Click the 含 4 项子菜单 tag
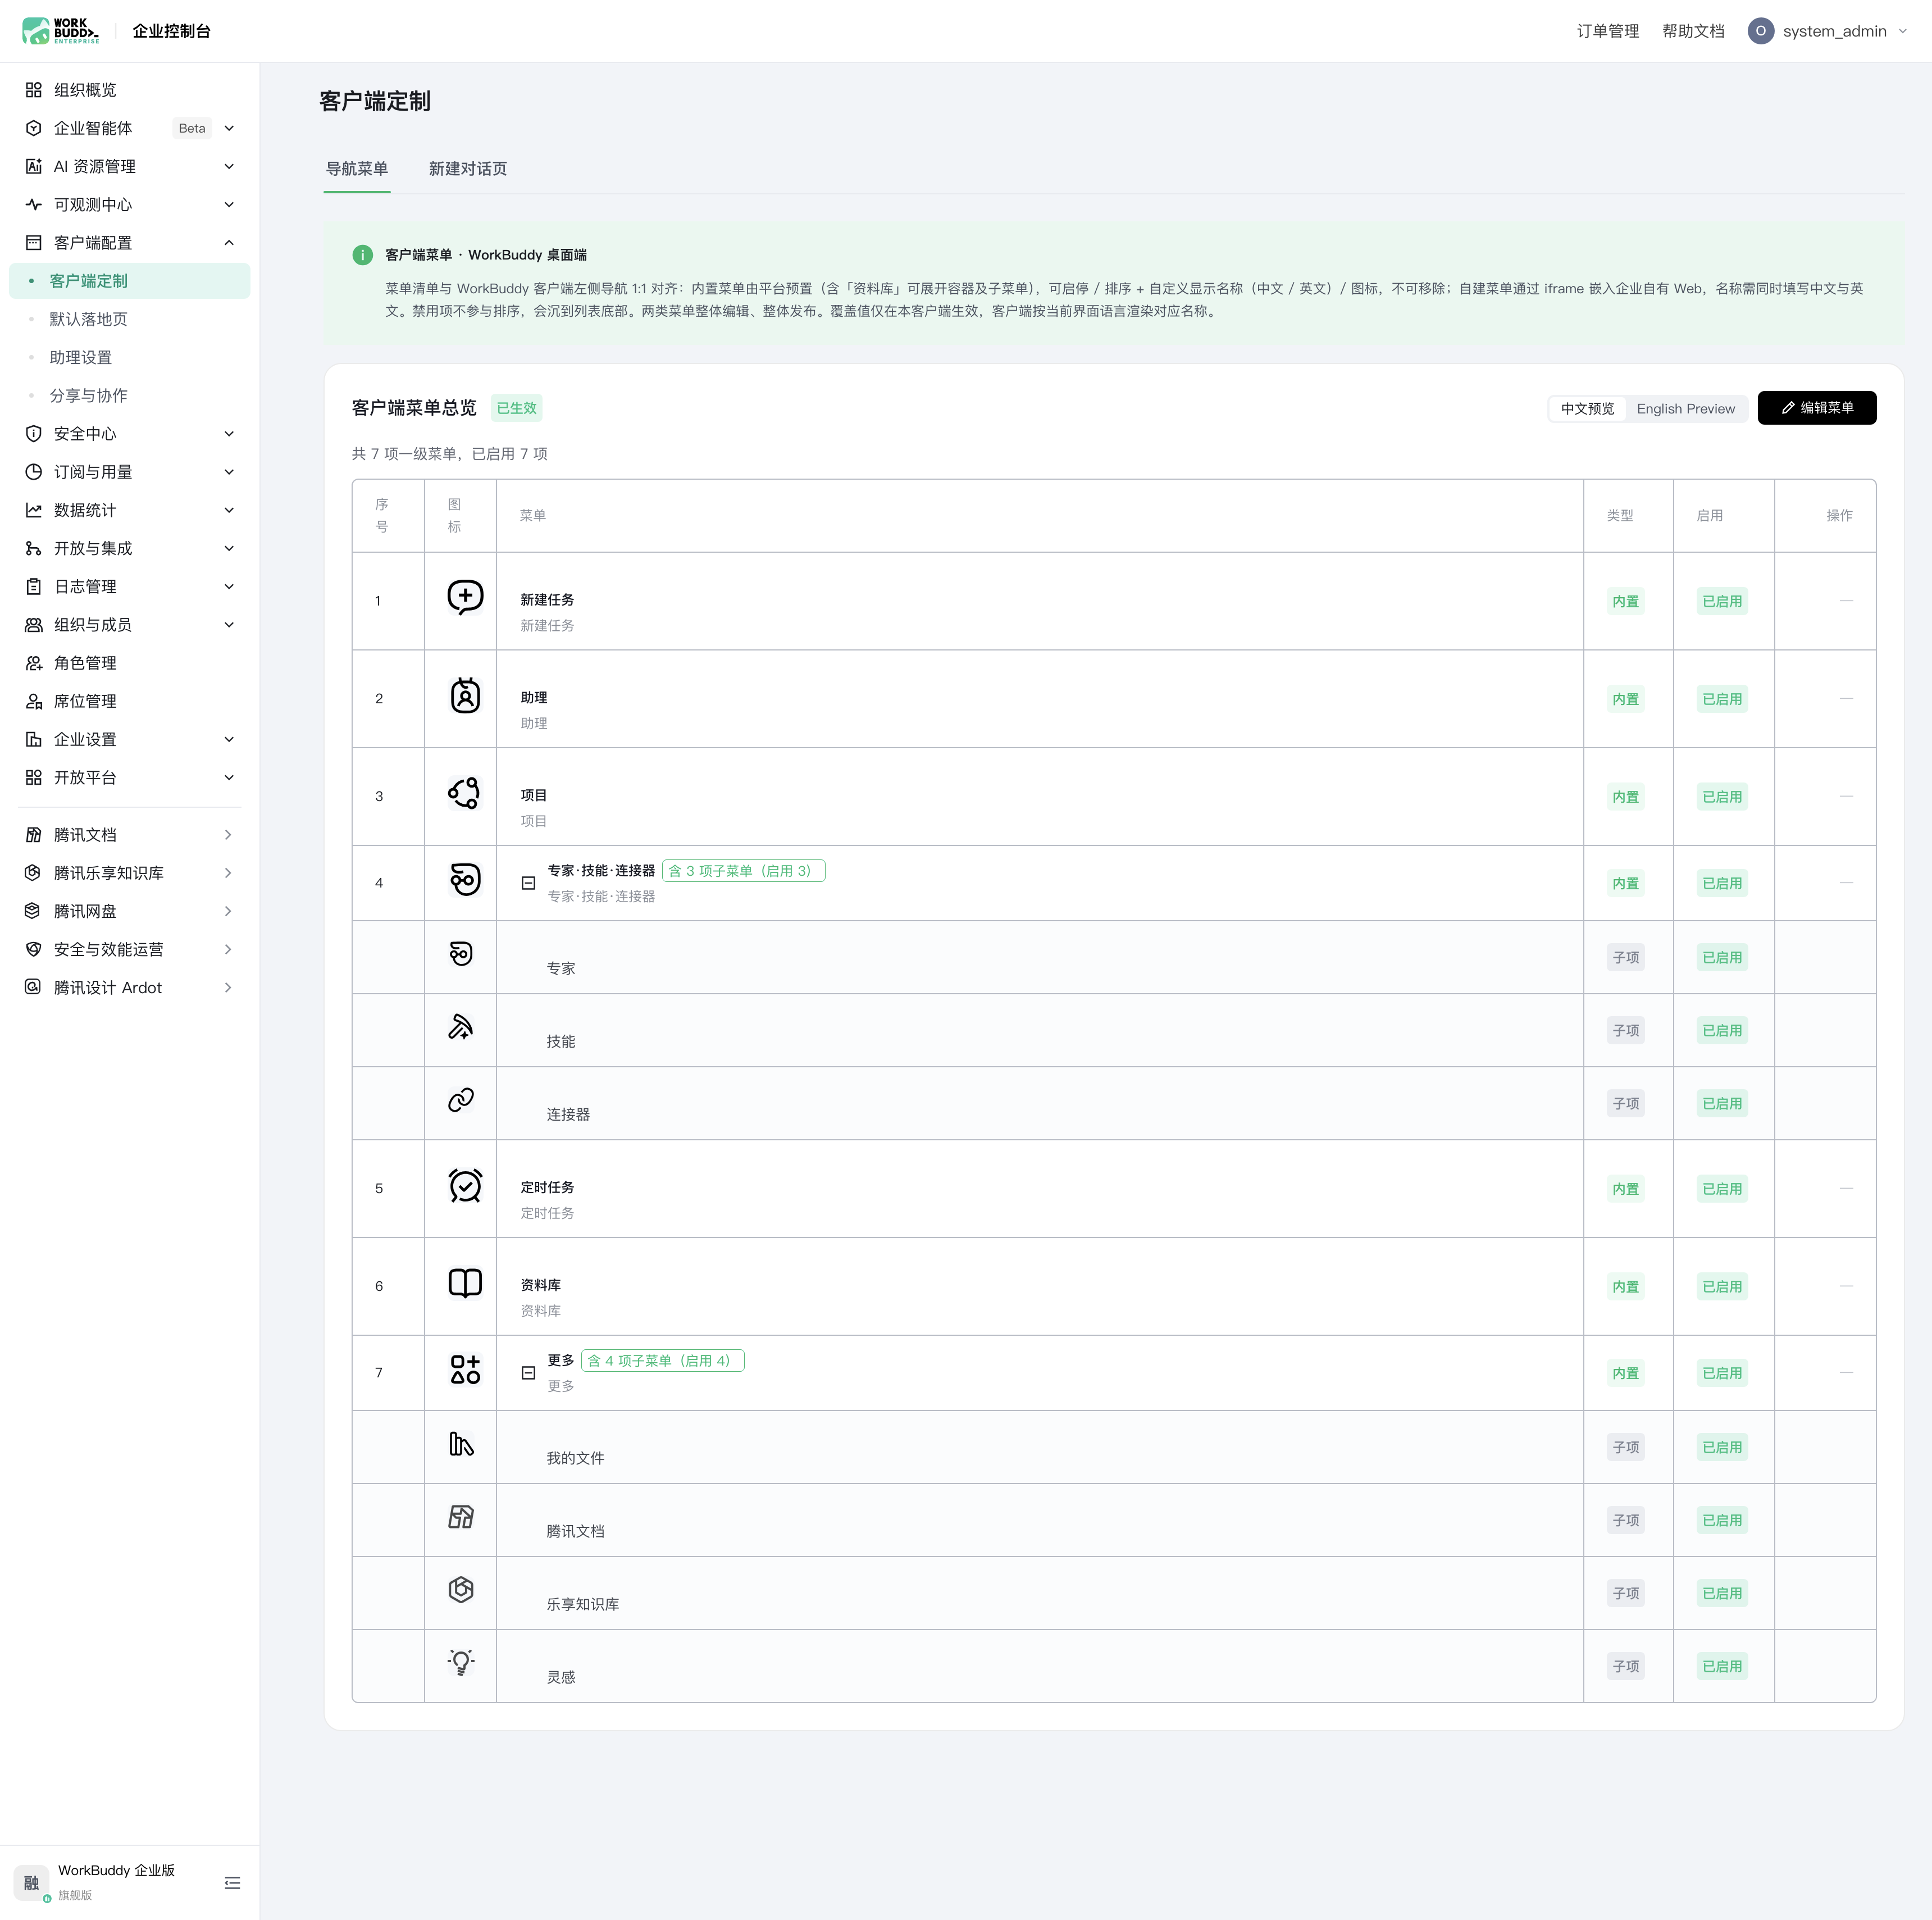 pyautogui.click(x=663, y=1361)
